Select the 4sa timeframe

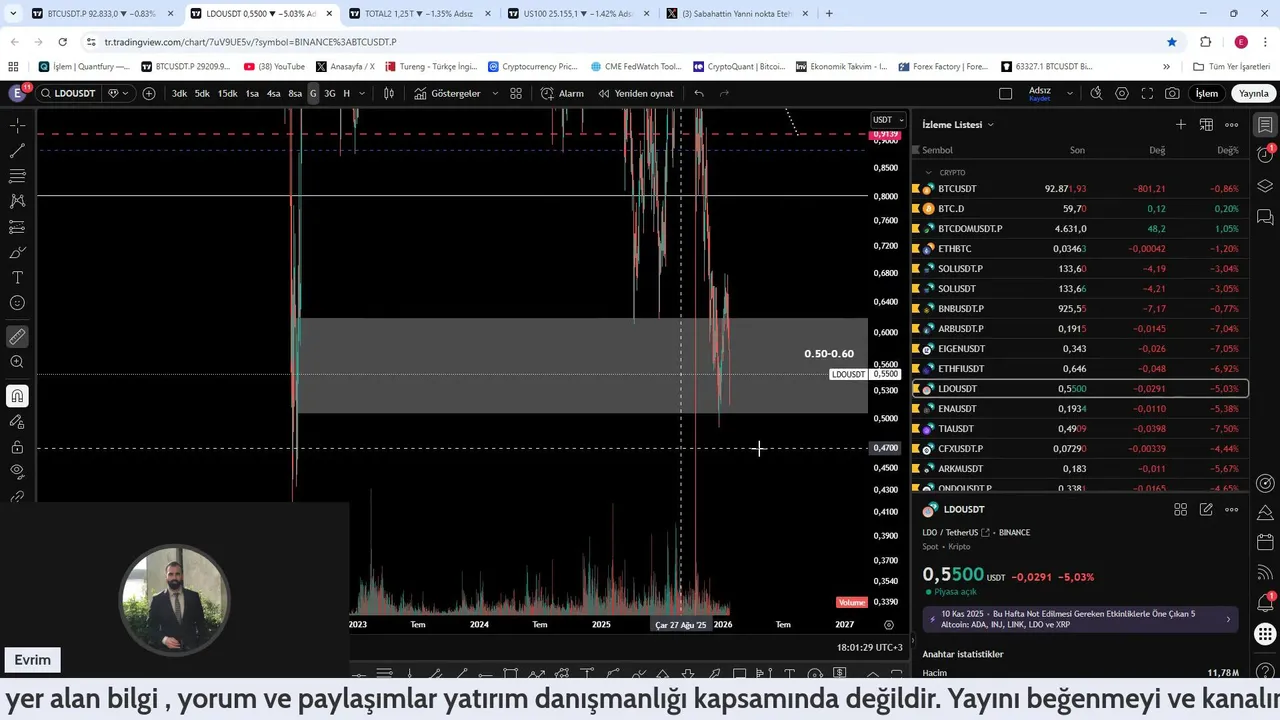click(273, 93)
